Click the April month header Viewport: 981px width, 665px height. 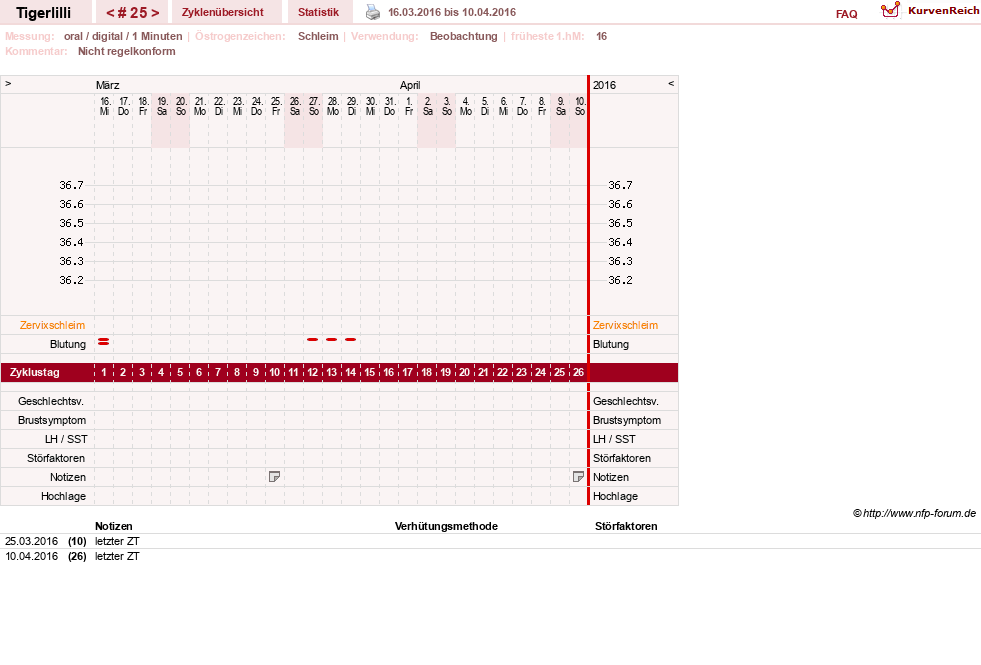pyautogui.click(x=410, y=85)
